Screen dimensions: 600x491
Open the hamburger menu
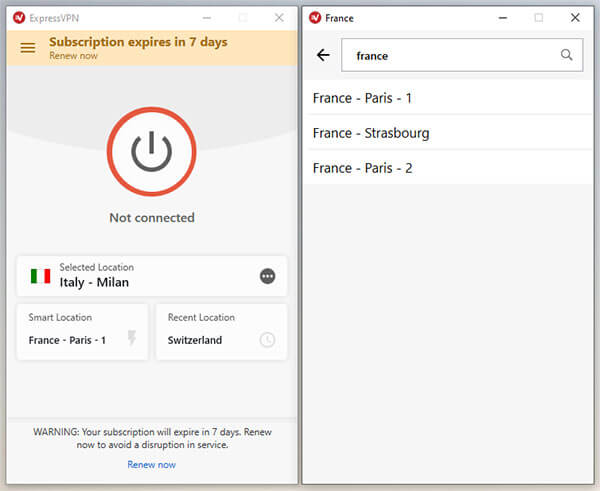pyautogui.click(x=28, y=48)
